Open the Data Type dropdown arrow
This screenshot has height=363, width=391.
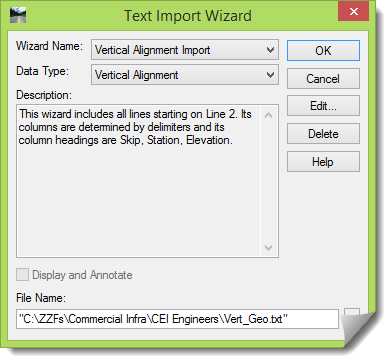[270, 75]
